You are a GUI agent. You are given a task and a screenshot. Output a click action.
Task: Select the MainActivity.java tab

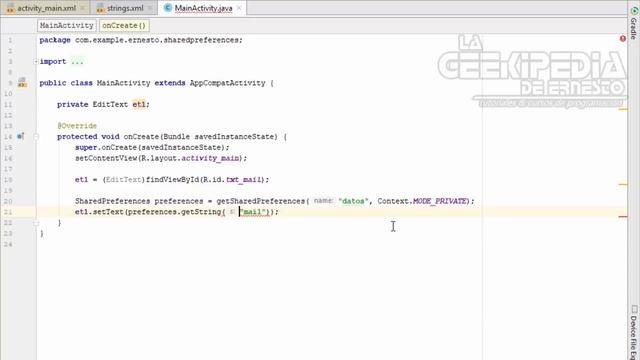coord(203,8)
